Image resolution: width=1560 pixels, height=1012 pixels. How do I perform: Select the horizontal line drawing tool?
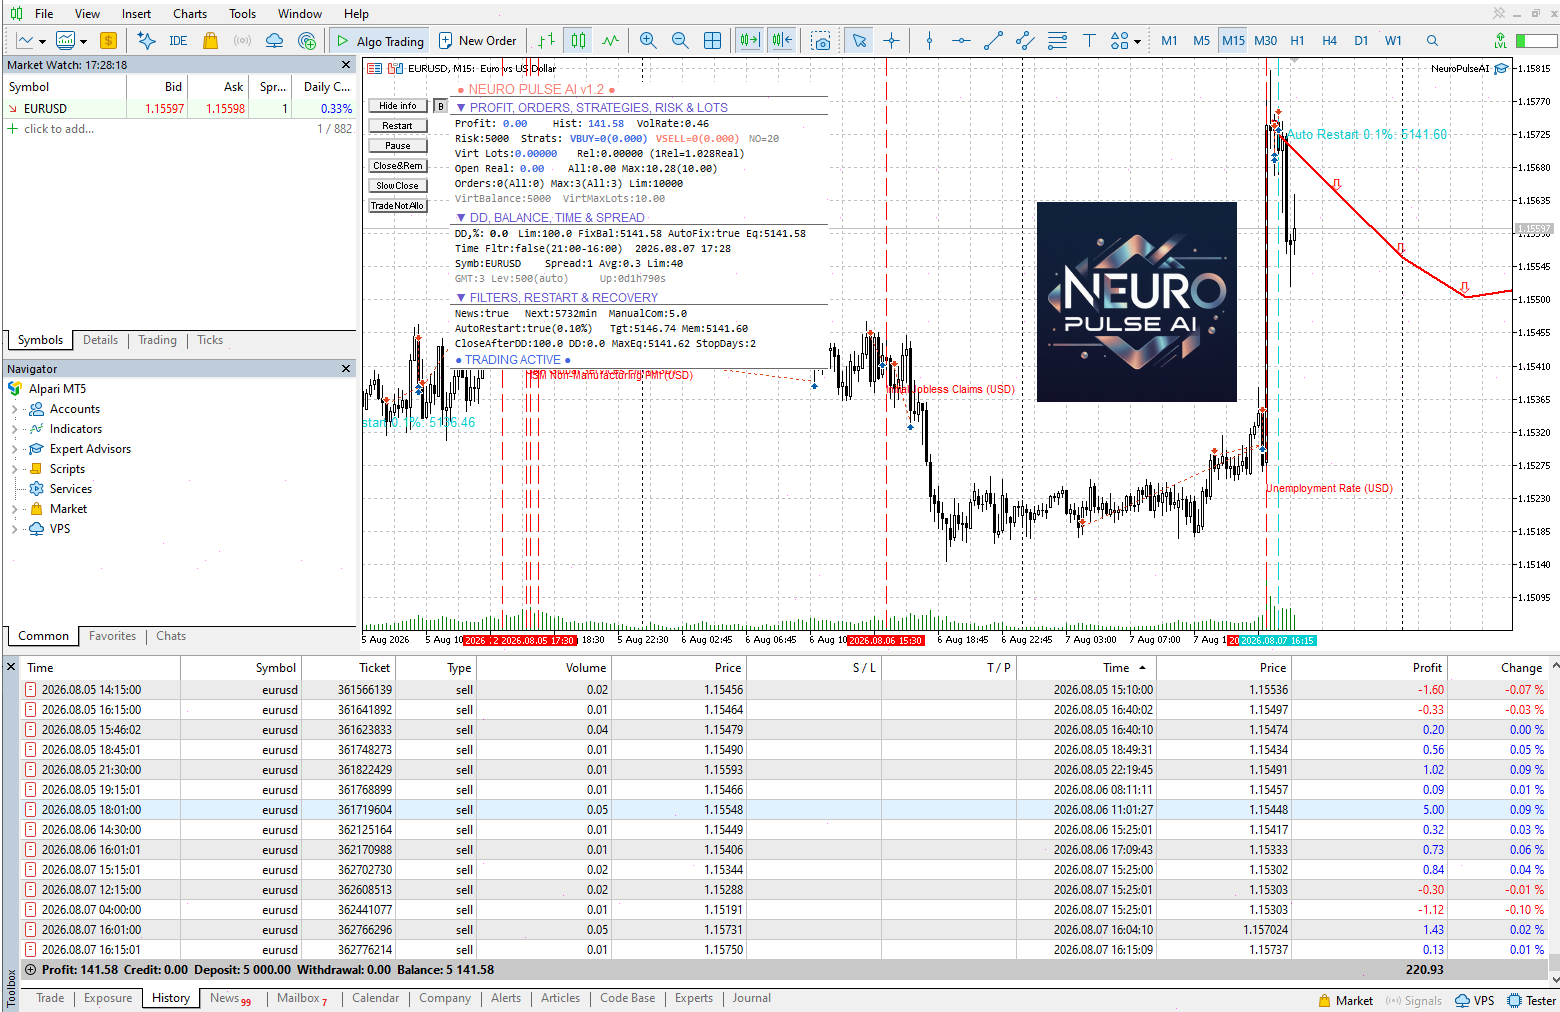[961, 41]
